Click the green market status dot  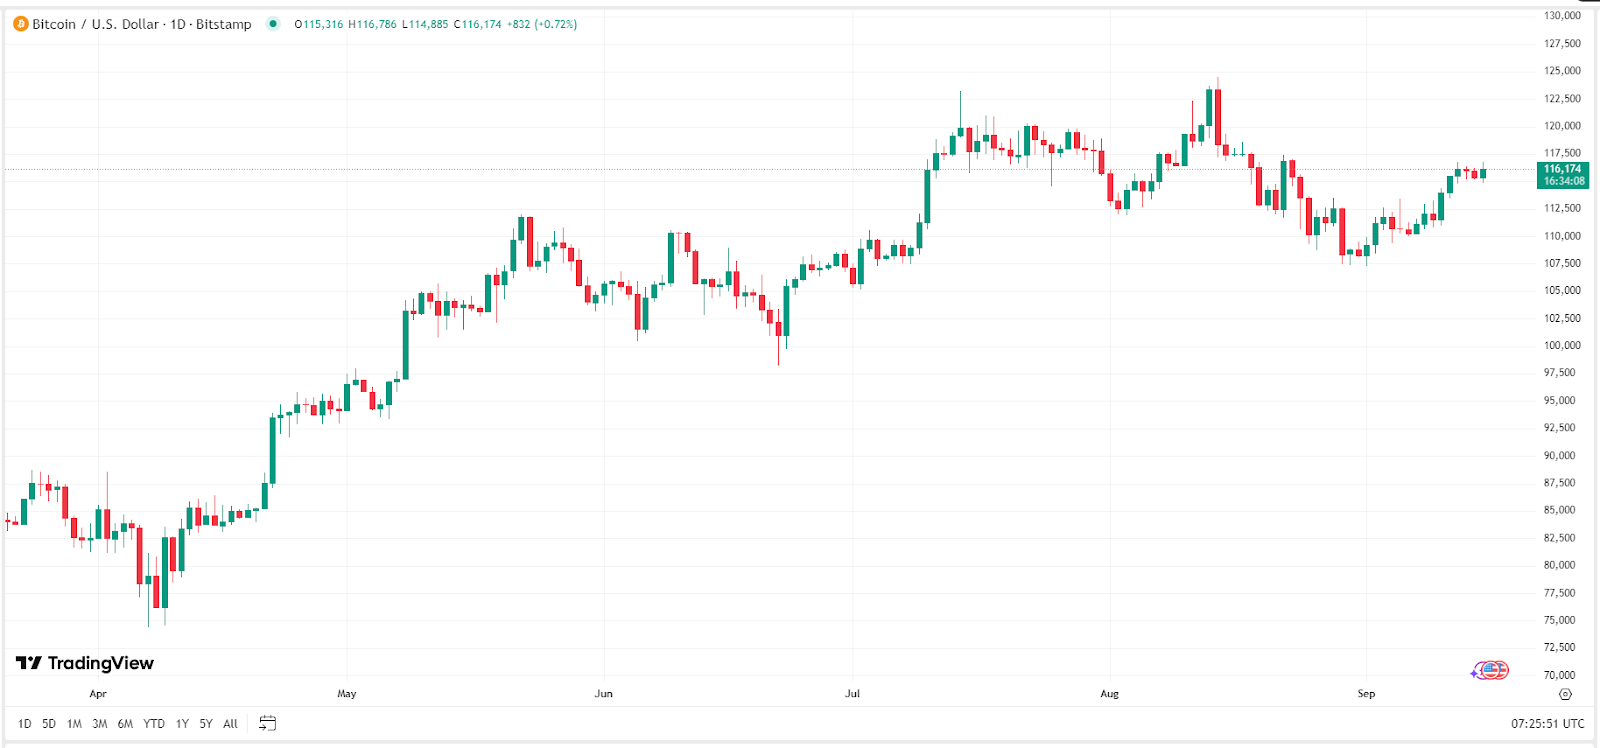click(x=273, y=24)
